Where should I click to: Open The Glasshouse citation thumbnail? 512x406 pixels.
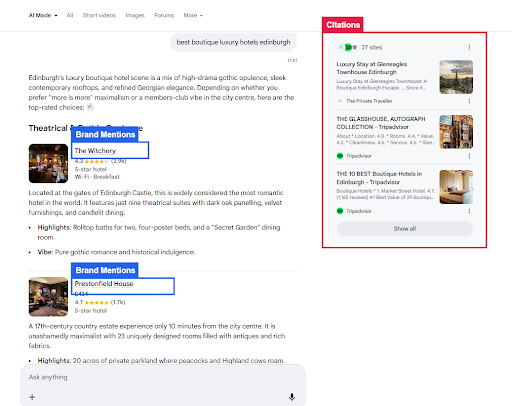click(456, 132)
